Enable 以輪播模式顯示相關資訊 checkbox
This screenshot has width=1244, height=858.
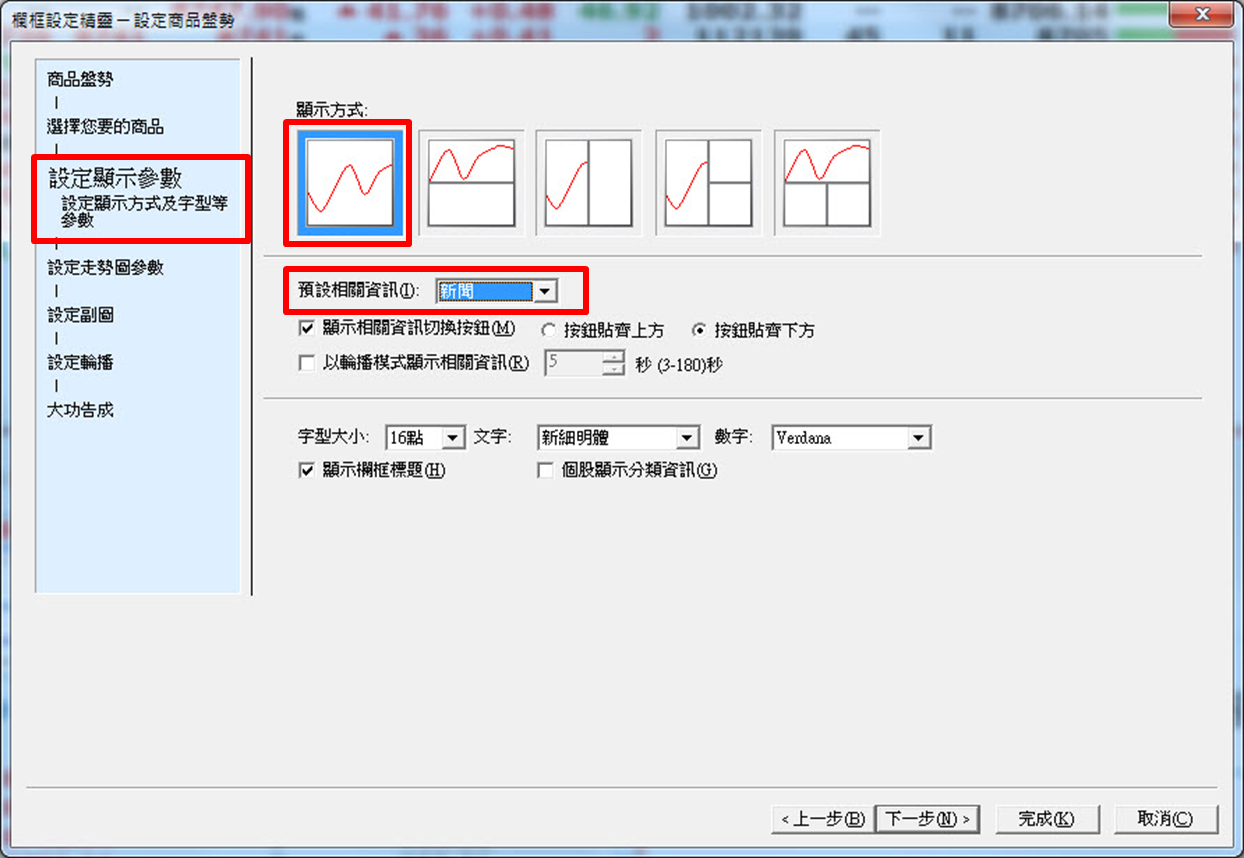click(x=307, y=363)
